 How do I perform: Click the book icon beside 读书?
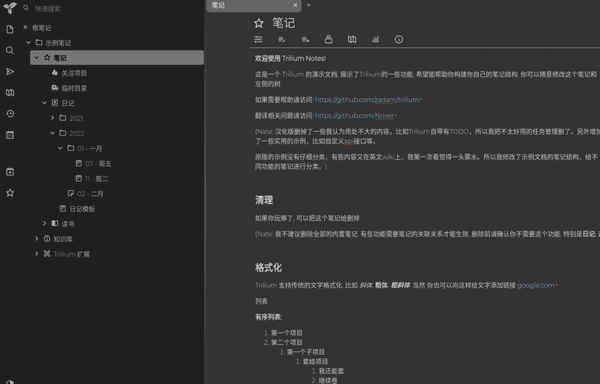point(55,223)
